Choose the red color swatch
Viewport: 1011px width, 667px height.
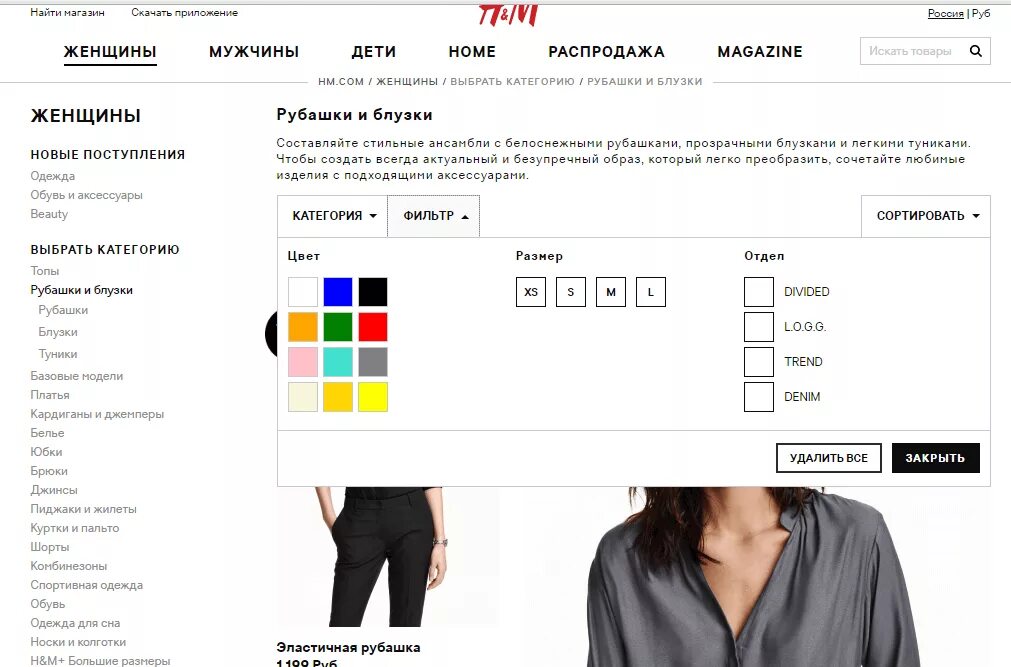coord(373,326)
